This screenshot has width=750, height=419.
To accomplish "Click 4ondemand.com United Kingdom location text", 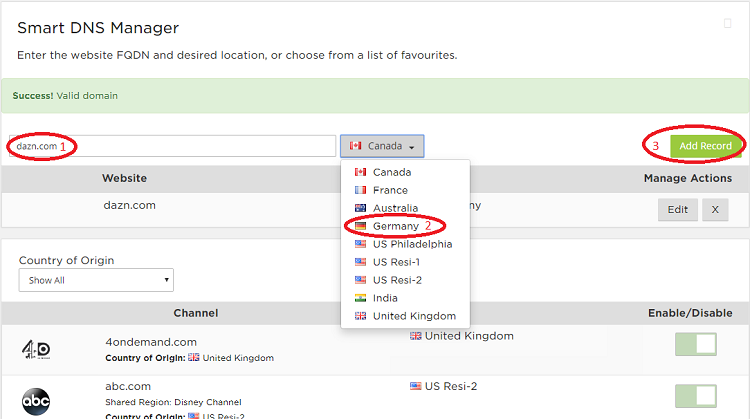I will [x=469, y=336].
